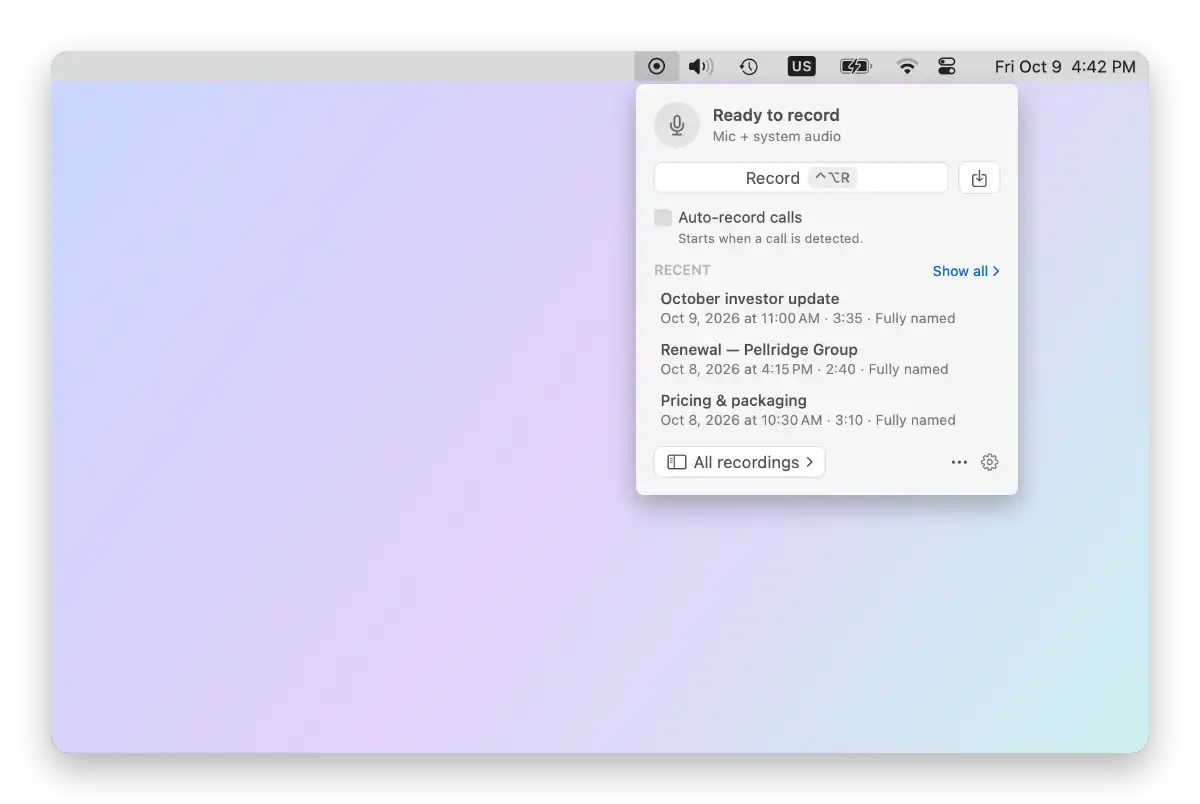
Task: Open the All recordings button
Action: (x=740, y=462)
